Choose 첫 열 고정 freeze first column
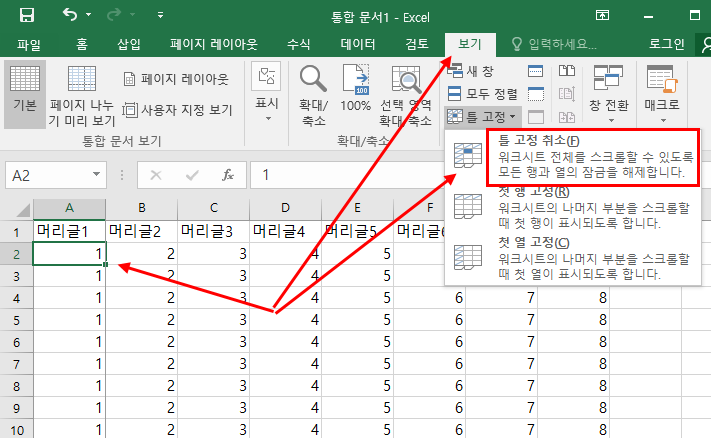Screen dimensions: 711x438 pos(573,259)
